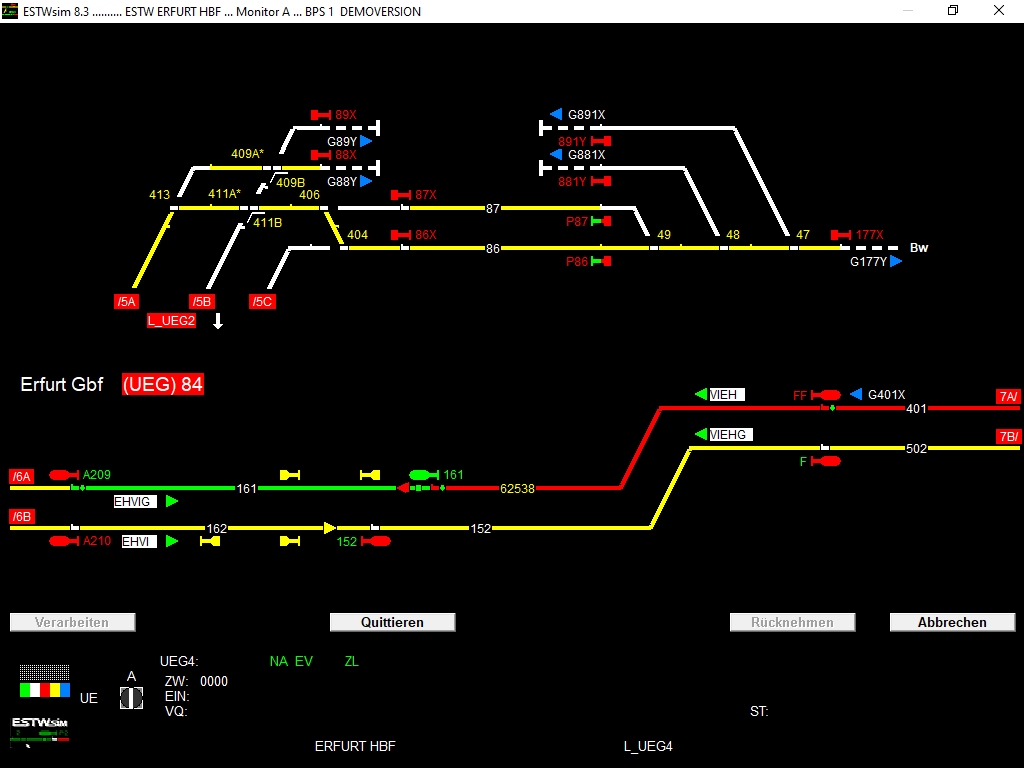Toggle the green NA status indicator
1024x768 pixels.
pyautogui.click(x=279, y=661)
